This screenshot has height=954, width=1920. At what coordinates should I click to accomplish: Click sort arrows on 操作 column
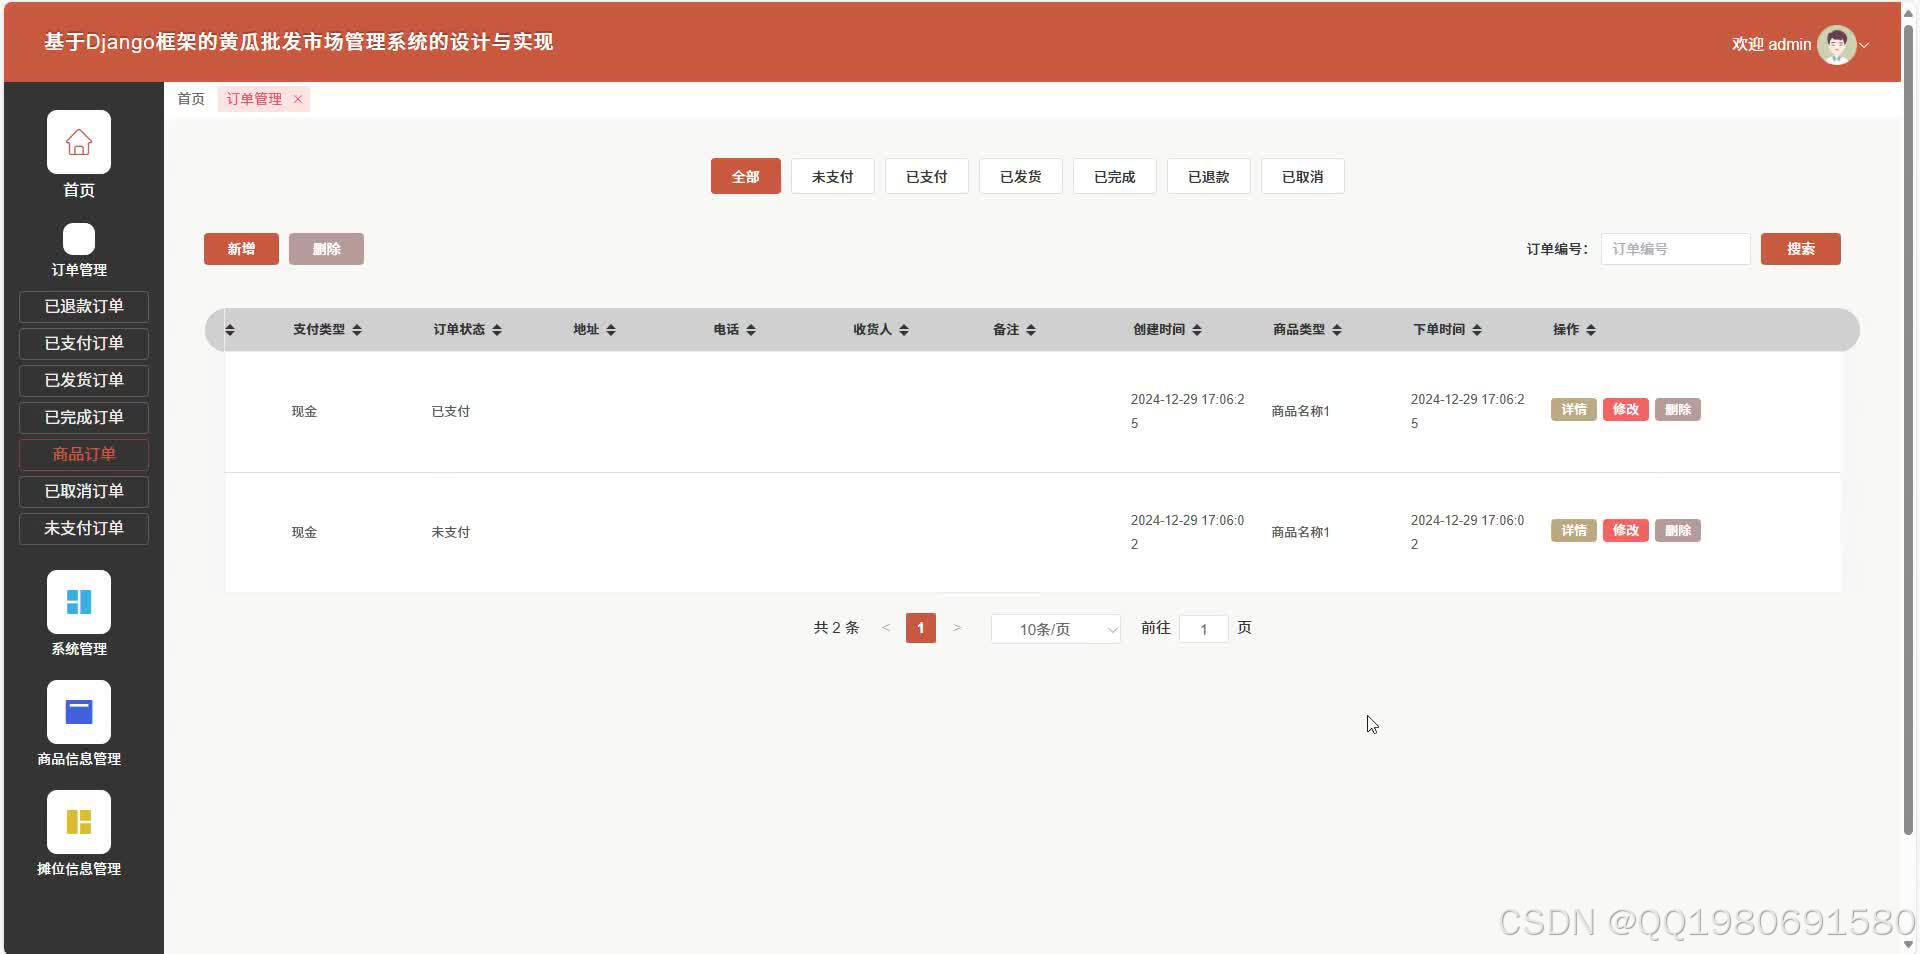(1591, 330)
